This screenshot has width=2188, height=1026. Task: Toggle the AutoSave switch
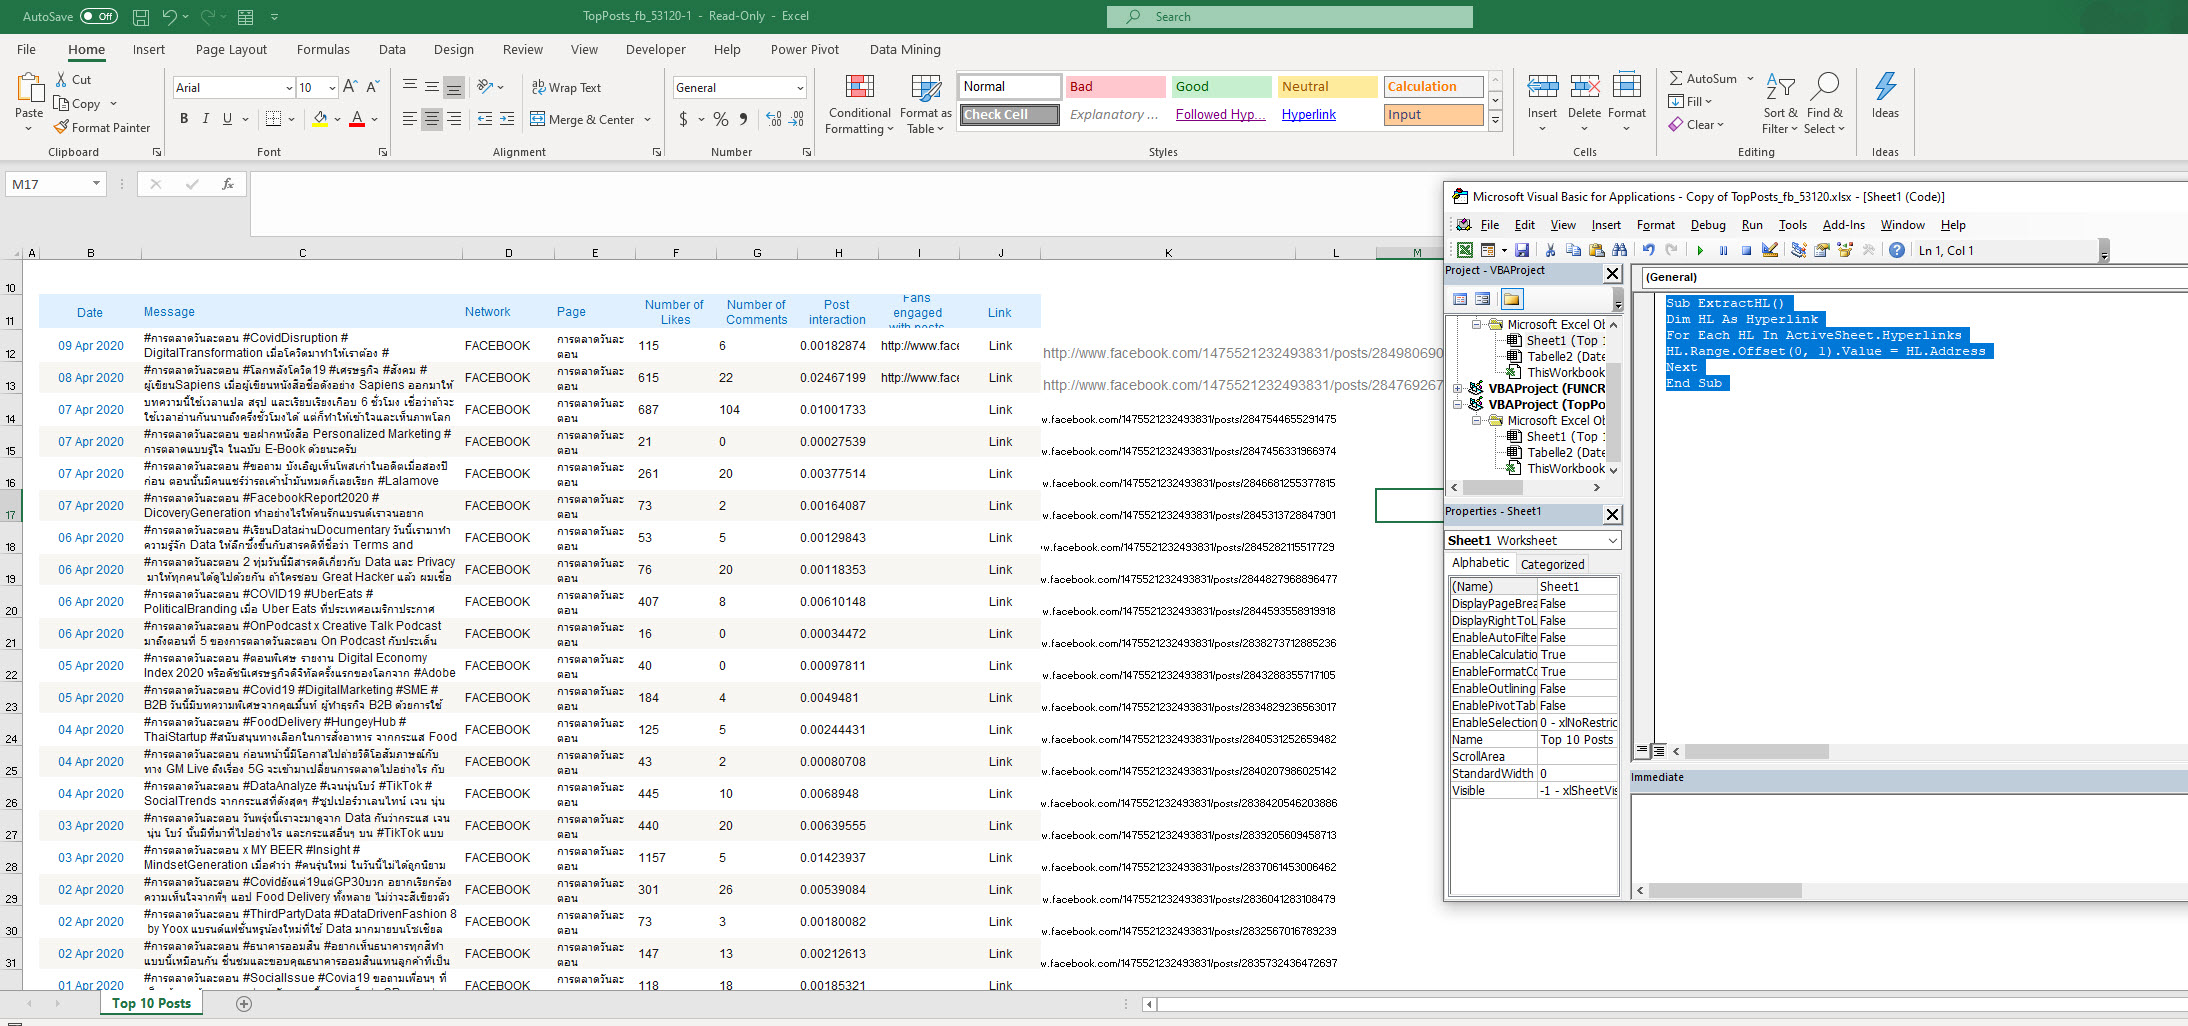click(x=98, y=16)
